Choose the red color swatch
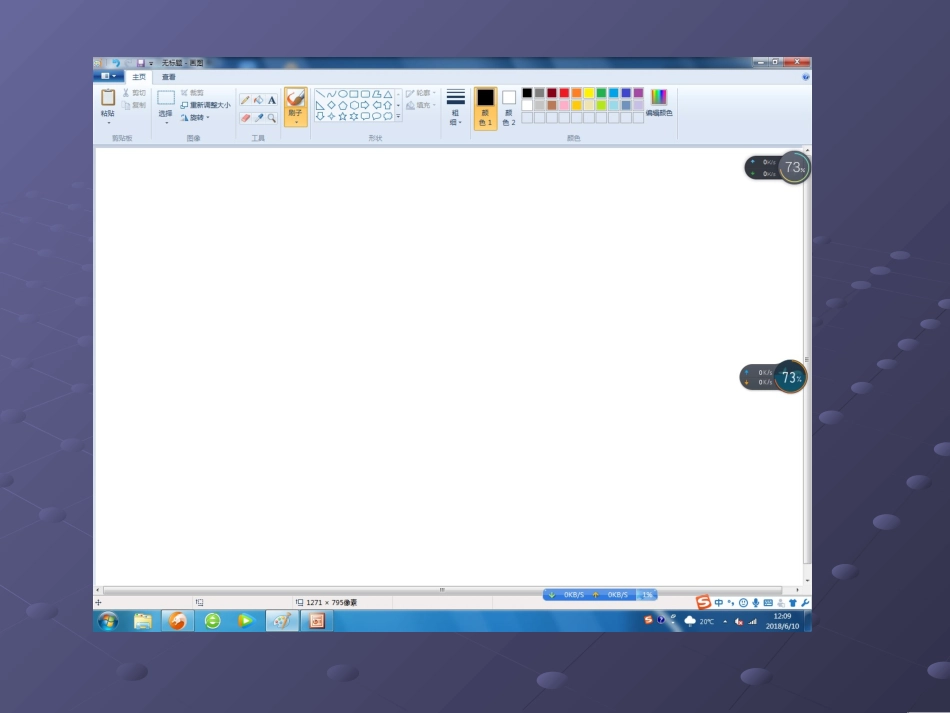950x713 pixels. coord(564,93)
